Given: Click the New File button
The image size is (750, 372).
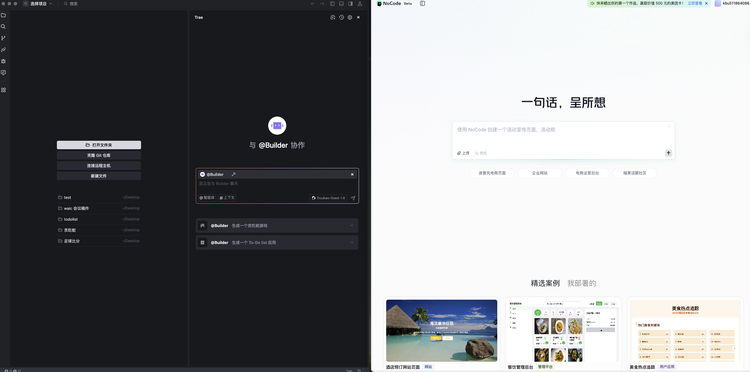Looking at the screenshot, I should (99, 176).
